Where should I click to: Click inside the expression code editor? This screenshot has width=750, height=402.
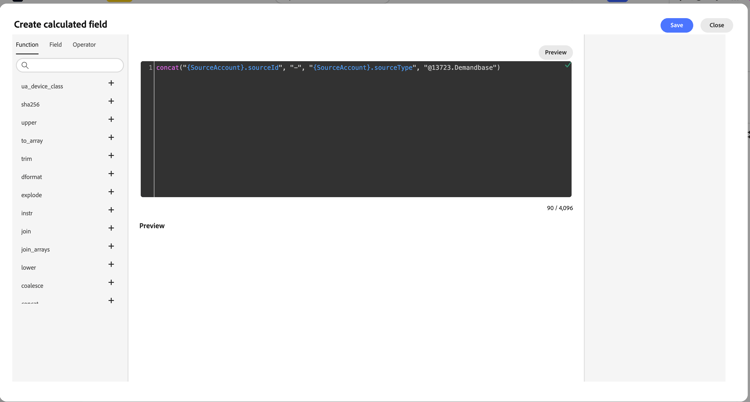(356, 129)
